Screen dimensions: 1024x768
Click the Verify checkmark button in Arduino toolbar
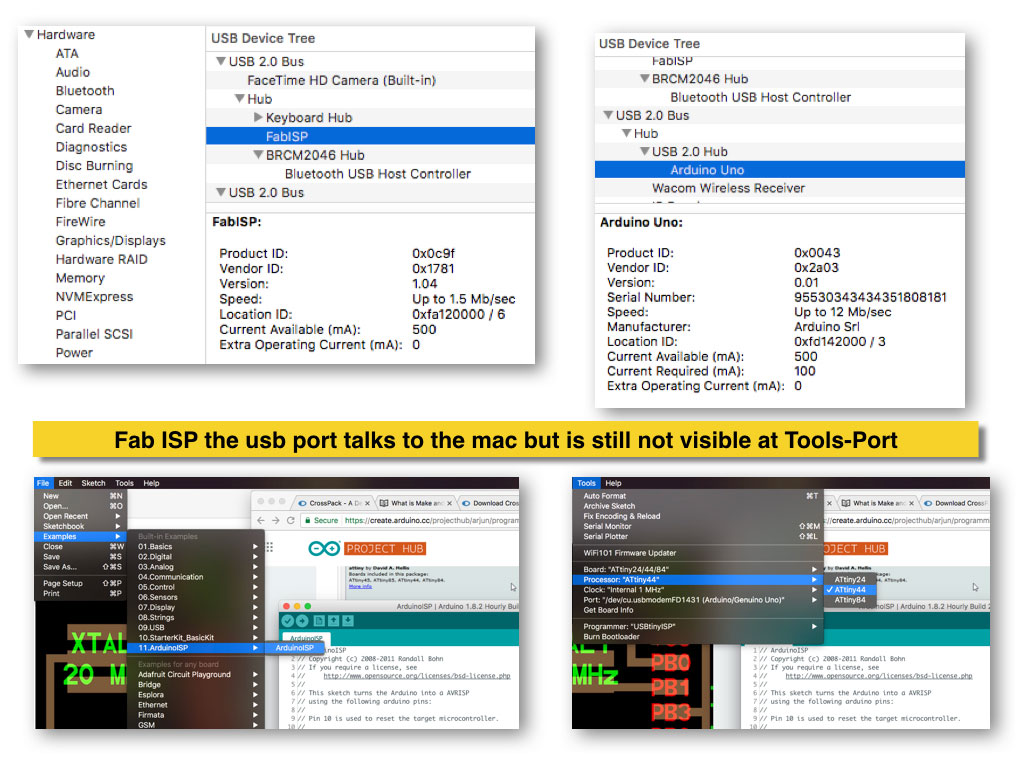(287, 620)
